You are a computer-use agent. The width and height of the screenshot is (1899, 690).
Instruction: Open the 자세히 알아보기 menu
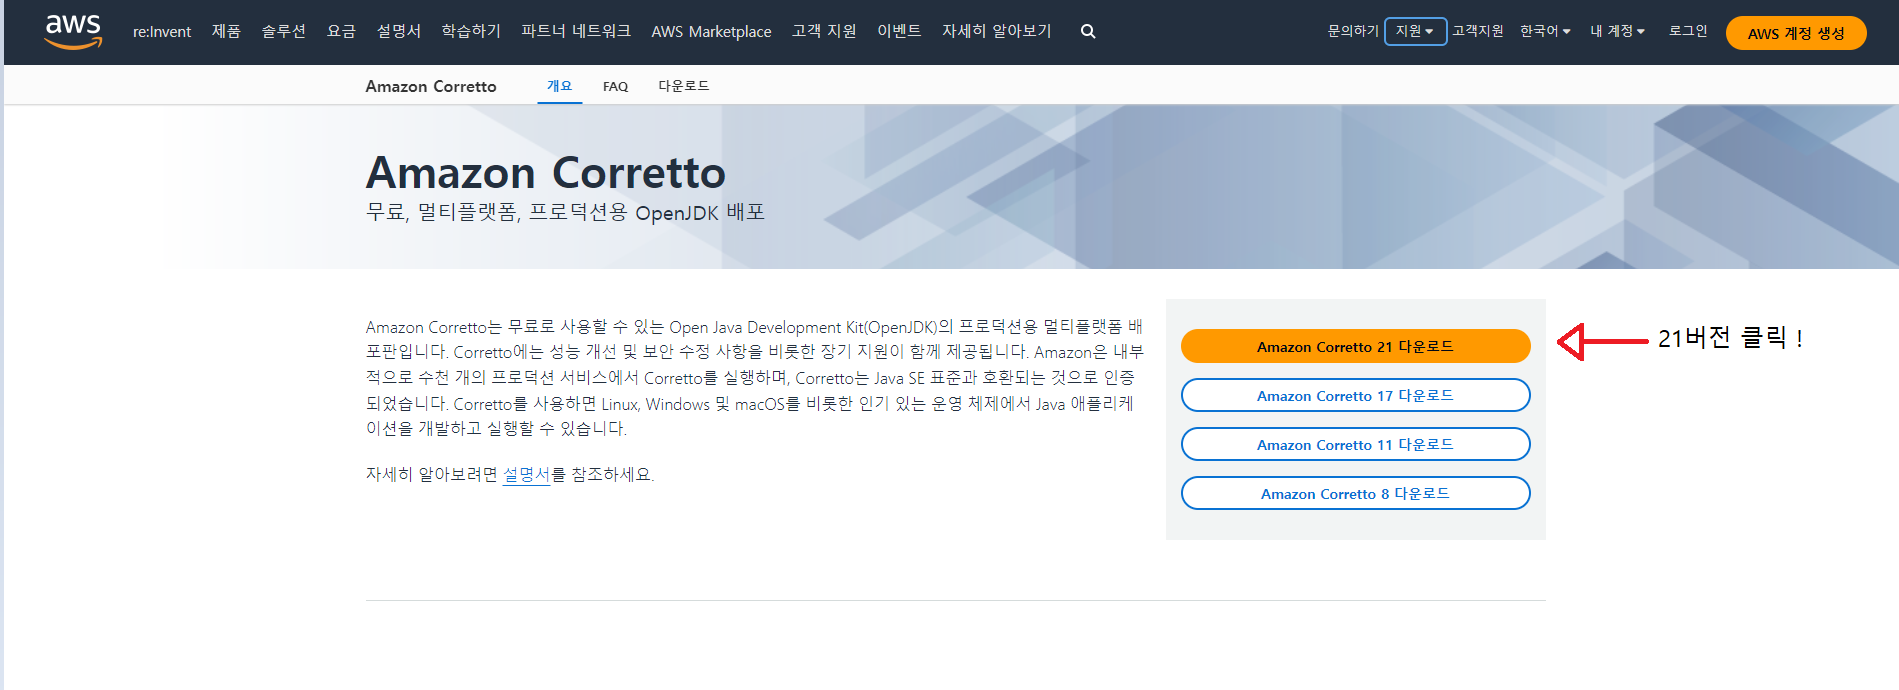click(997, 32)
